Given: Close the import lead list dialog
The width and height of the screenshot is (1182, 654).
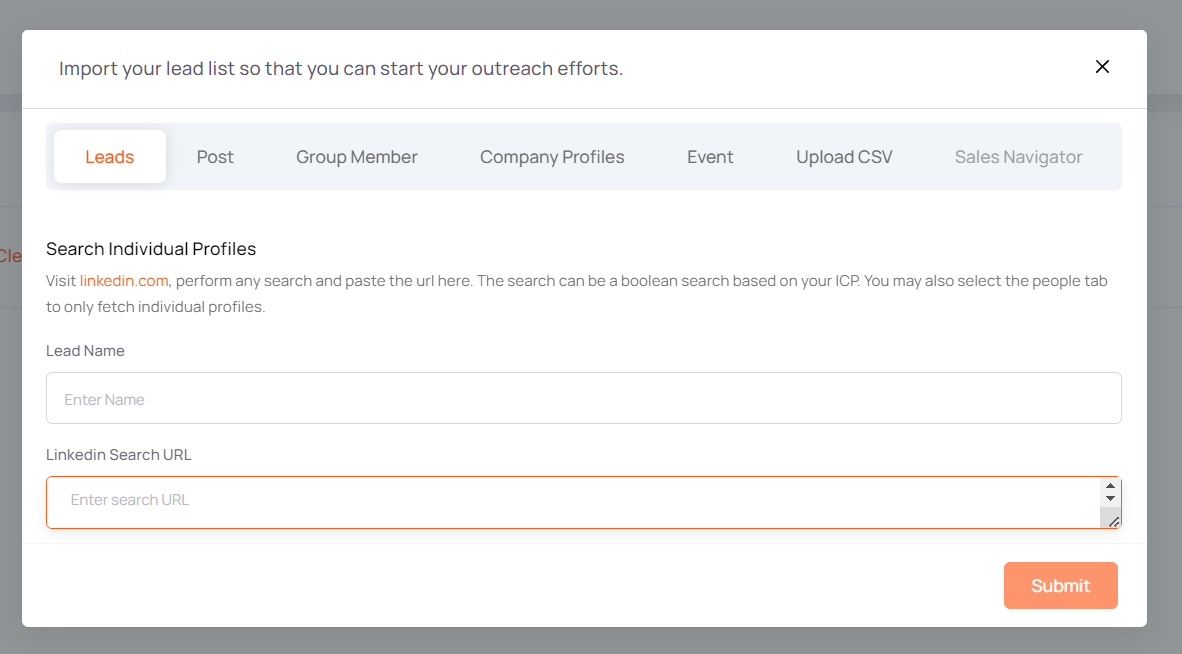Looking at the screenshot, I should click(x=1102, y=67).
